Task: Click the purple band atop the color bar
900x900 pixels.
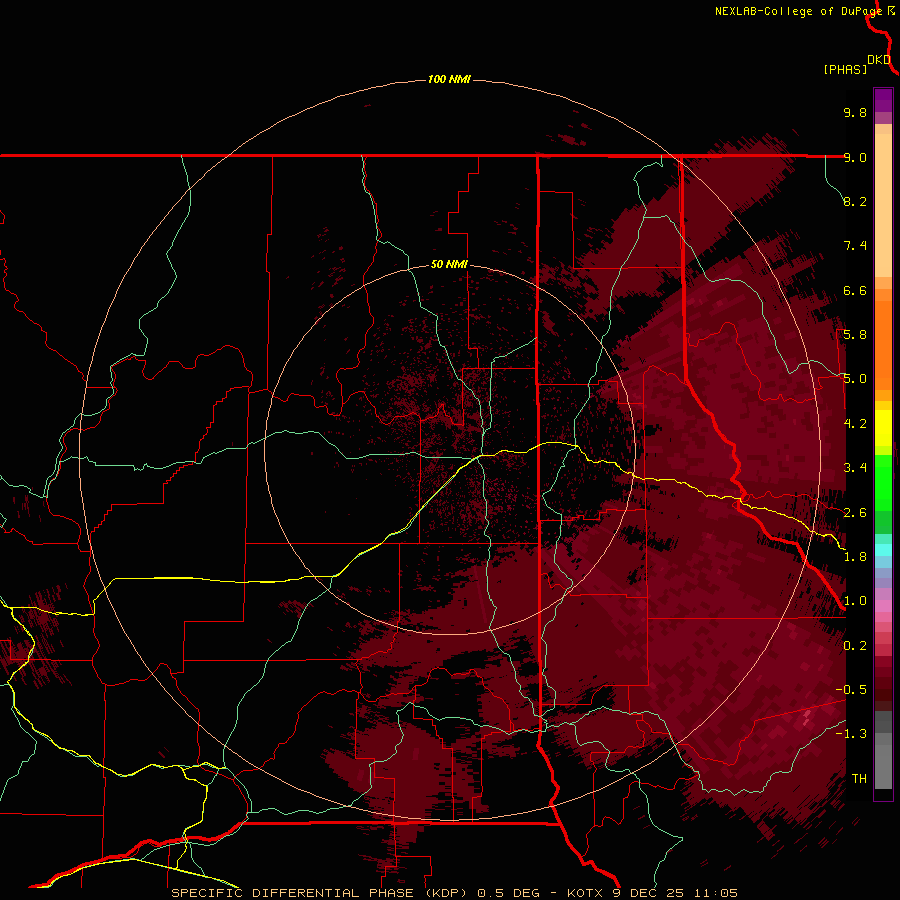Action: (883, 100)
